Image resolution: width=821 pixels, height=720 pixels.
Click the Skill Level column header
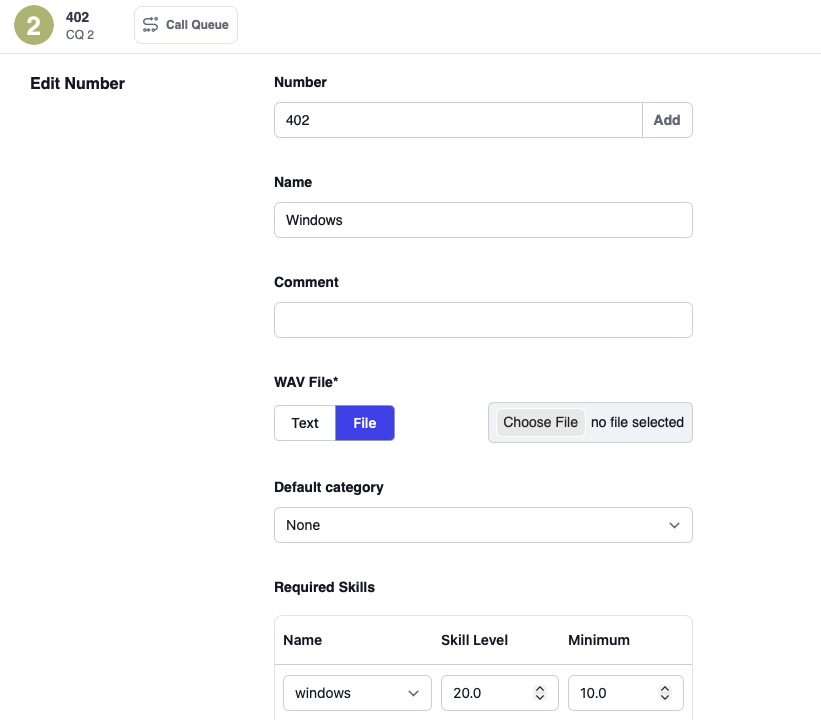click(475, 640)
